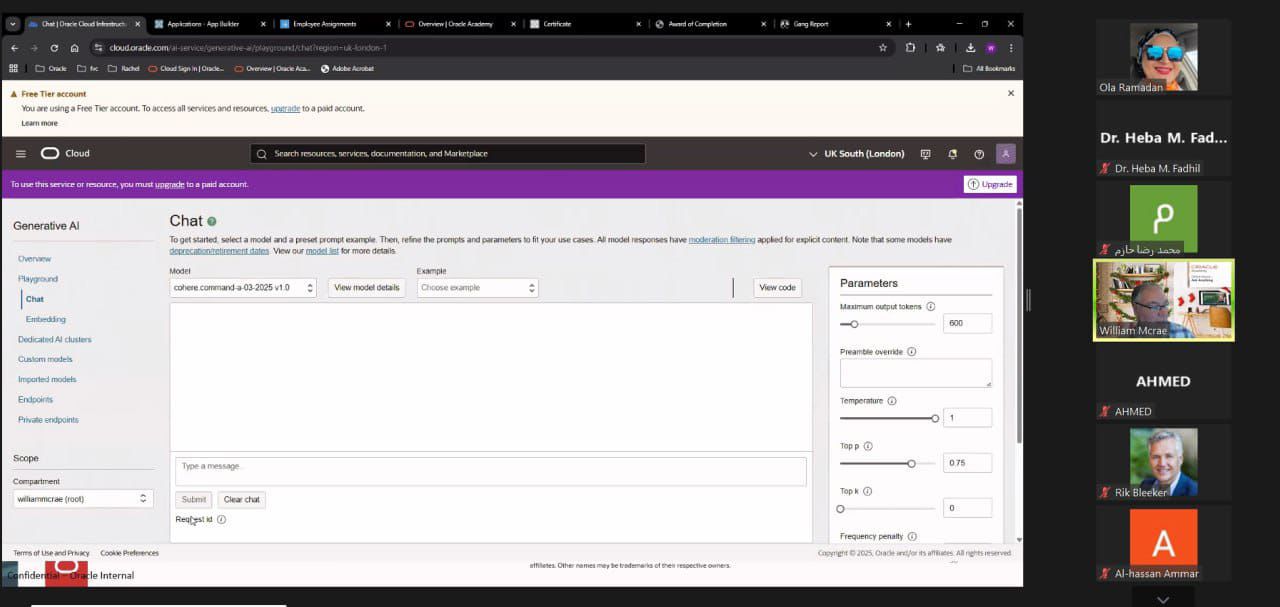Select Embedding in the Playground sidebar
Image resolution: width=1280 pixels, height=607 pixels.
tap(46, 319)
